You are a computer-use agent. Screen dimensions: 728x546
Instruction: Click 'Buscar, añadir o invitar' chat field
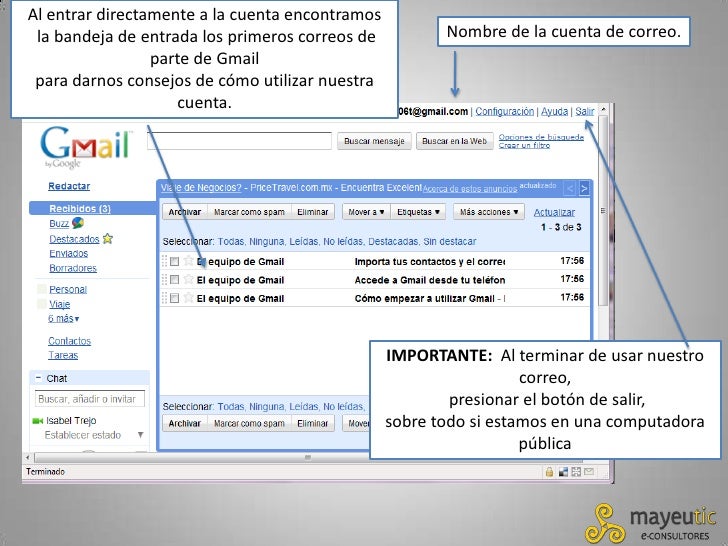(x=90, y=399)
